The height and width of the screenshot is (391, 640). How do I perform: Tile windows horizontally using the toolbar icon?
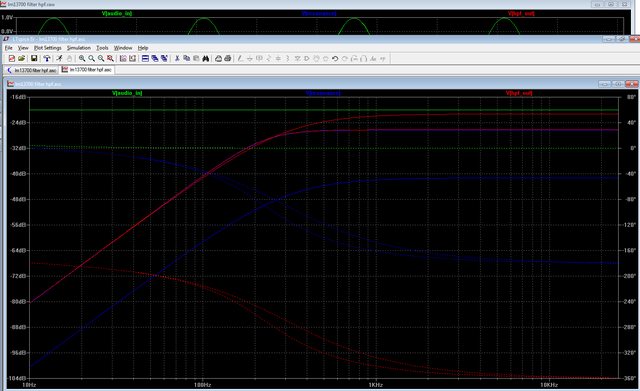(x=145, y=58)
